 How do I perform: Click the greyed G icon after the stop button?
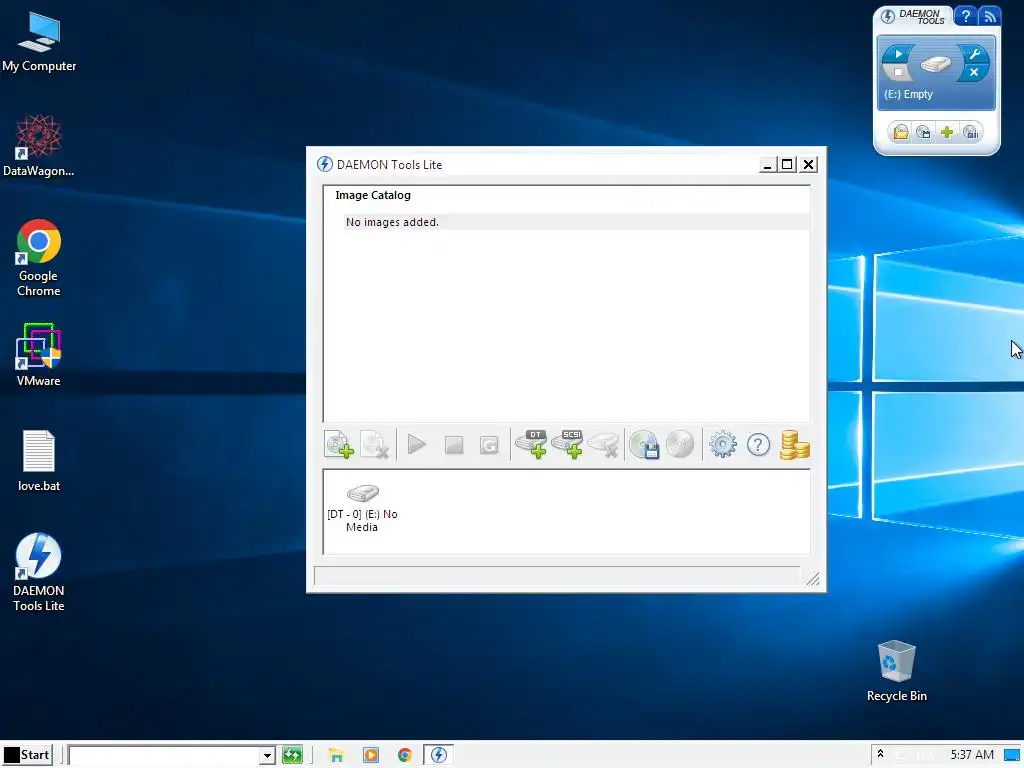pyautogui.click(x=489, y=445)
